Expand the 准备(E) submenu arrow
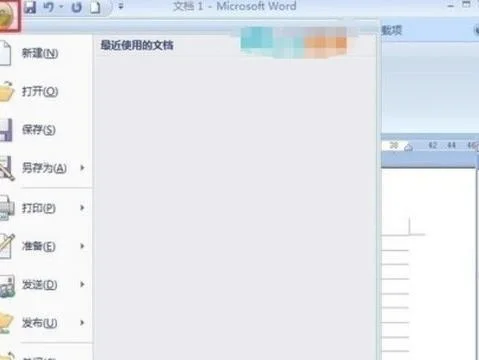The width and height of the screenshot is (479, 360). click(x=82, y=246)
